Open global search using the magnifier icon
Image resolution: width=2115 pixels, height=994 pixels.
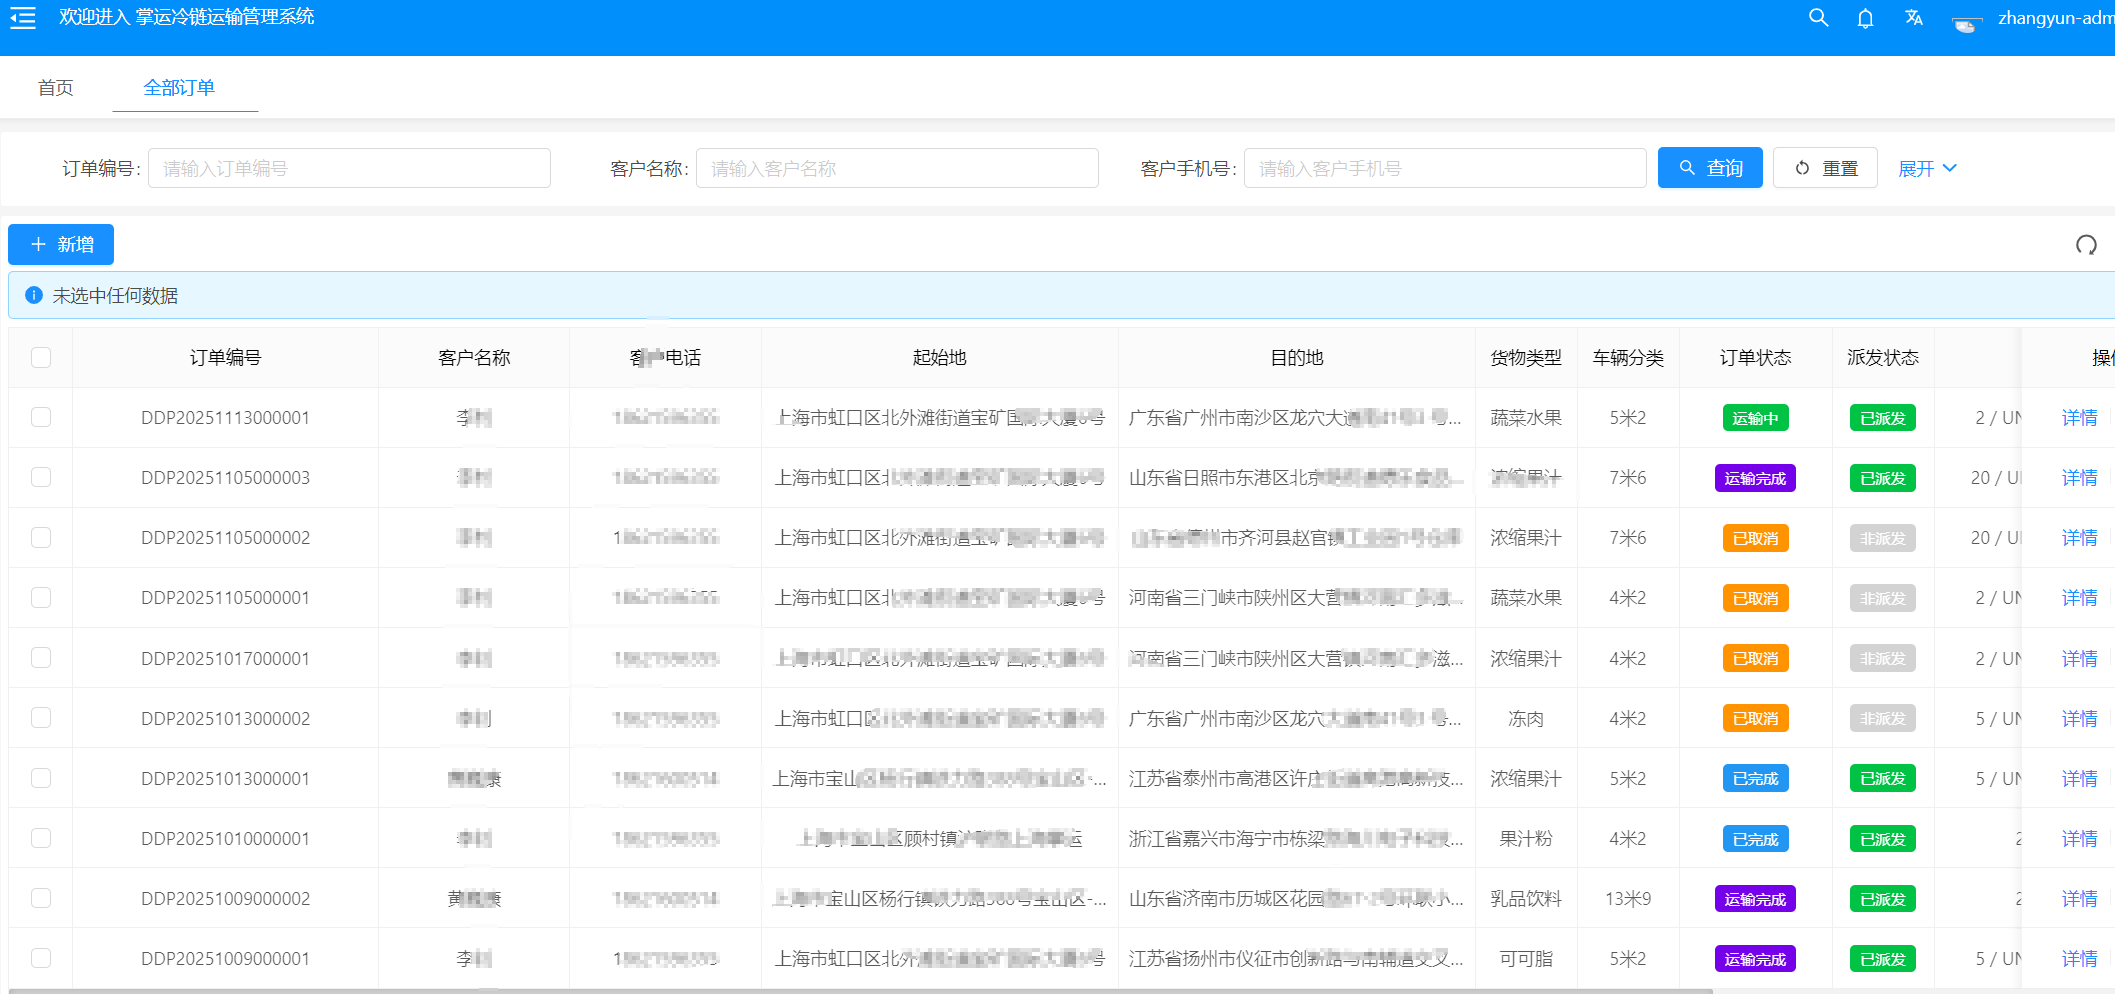[1818, 17]
